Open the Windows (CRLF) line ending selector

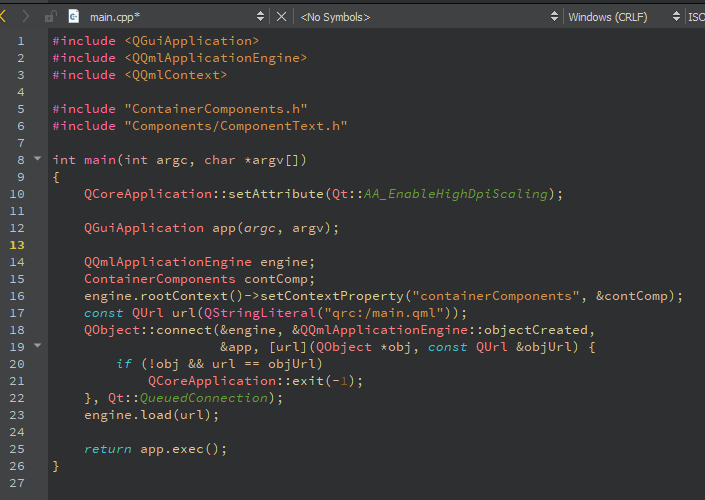coord(623,17)
